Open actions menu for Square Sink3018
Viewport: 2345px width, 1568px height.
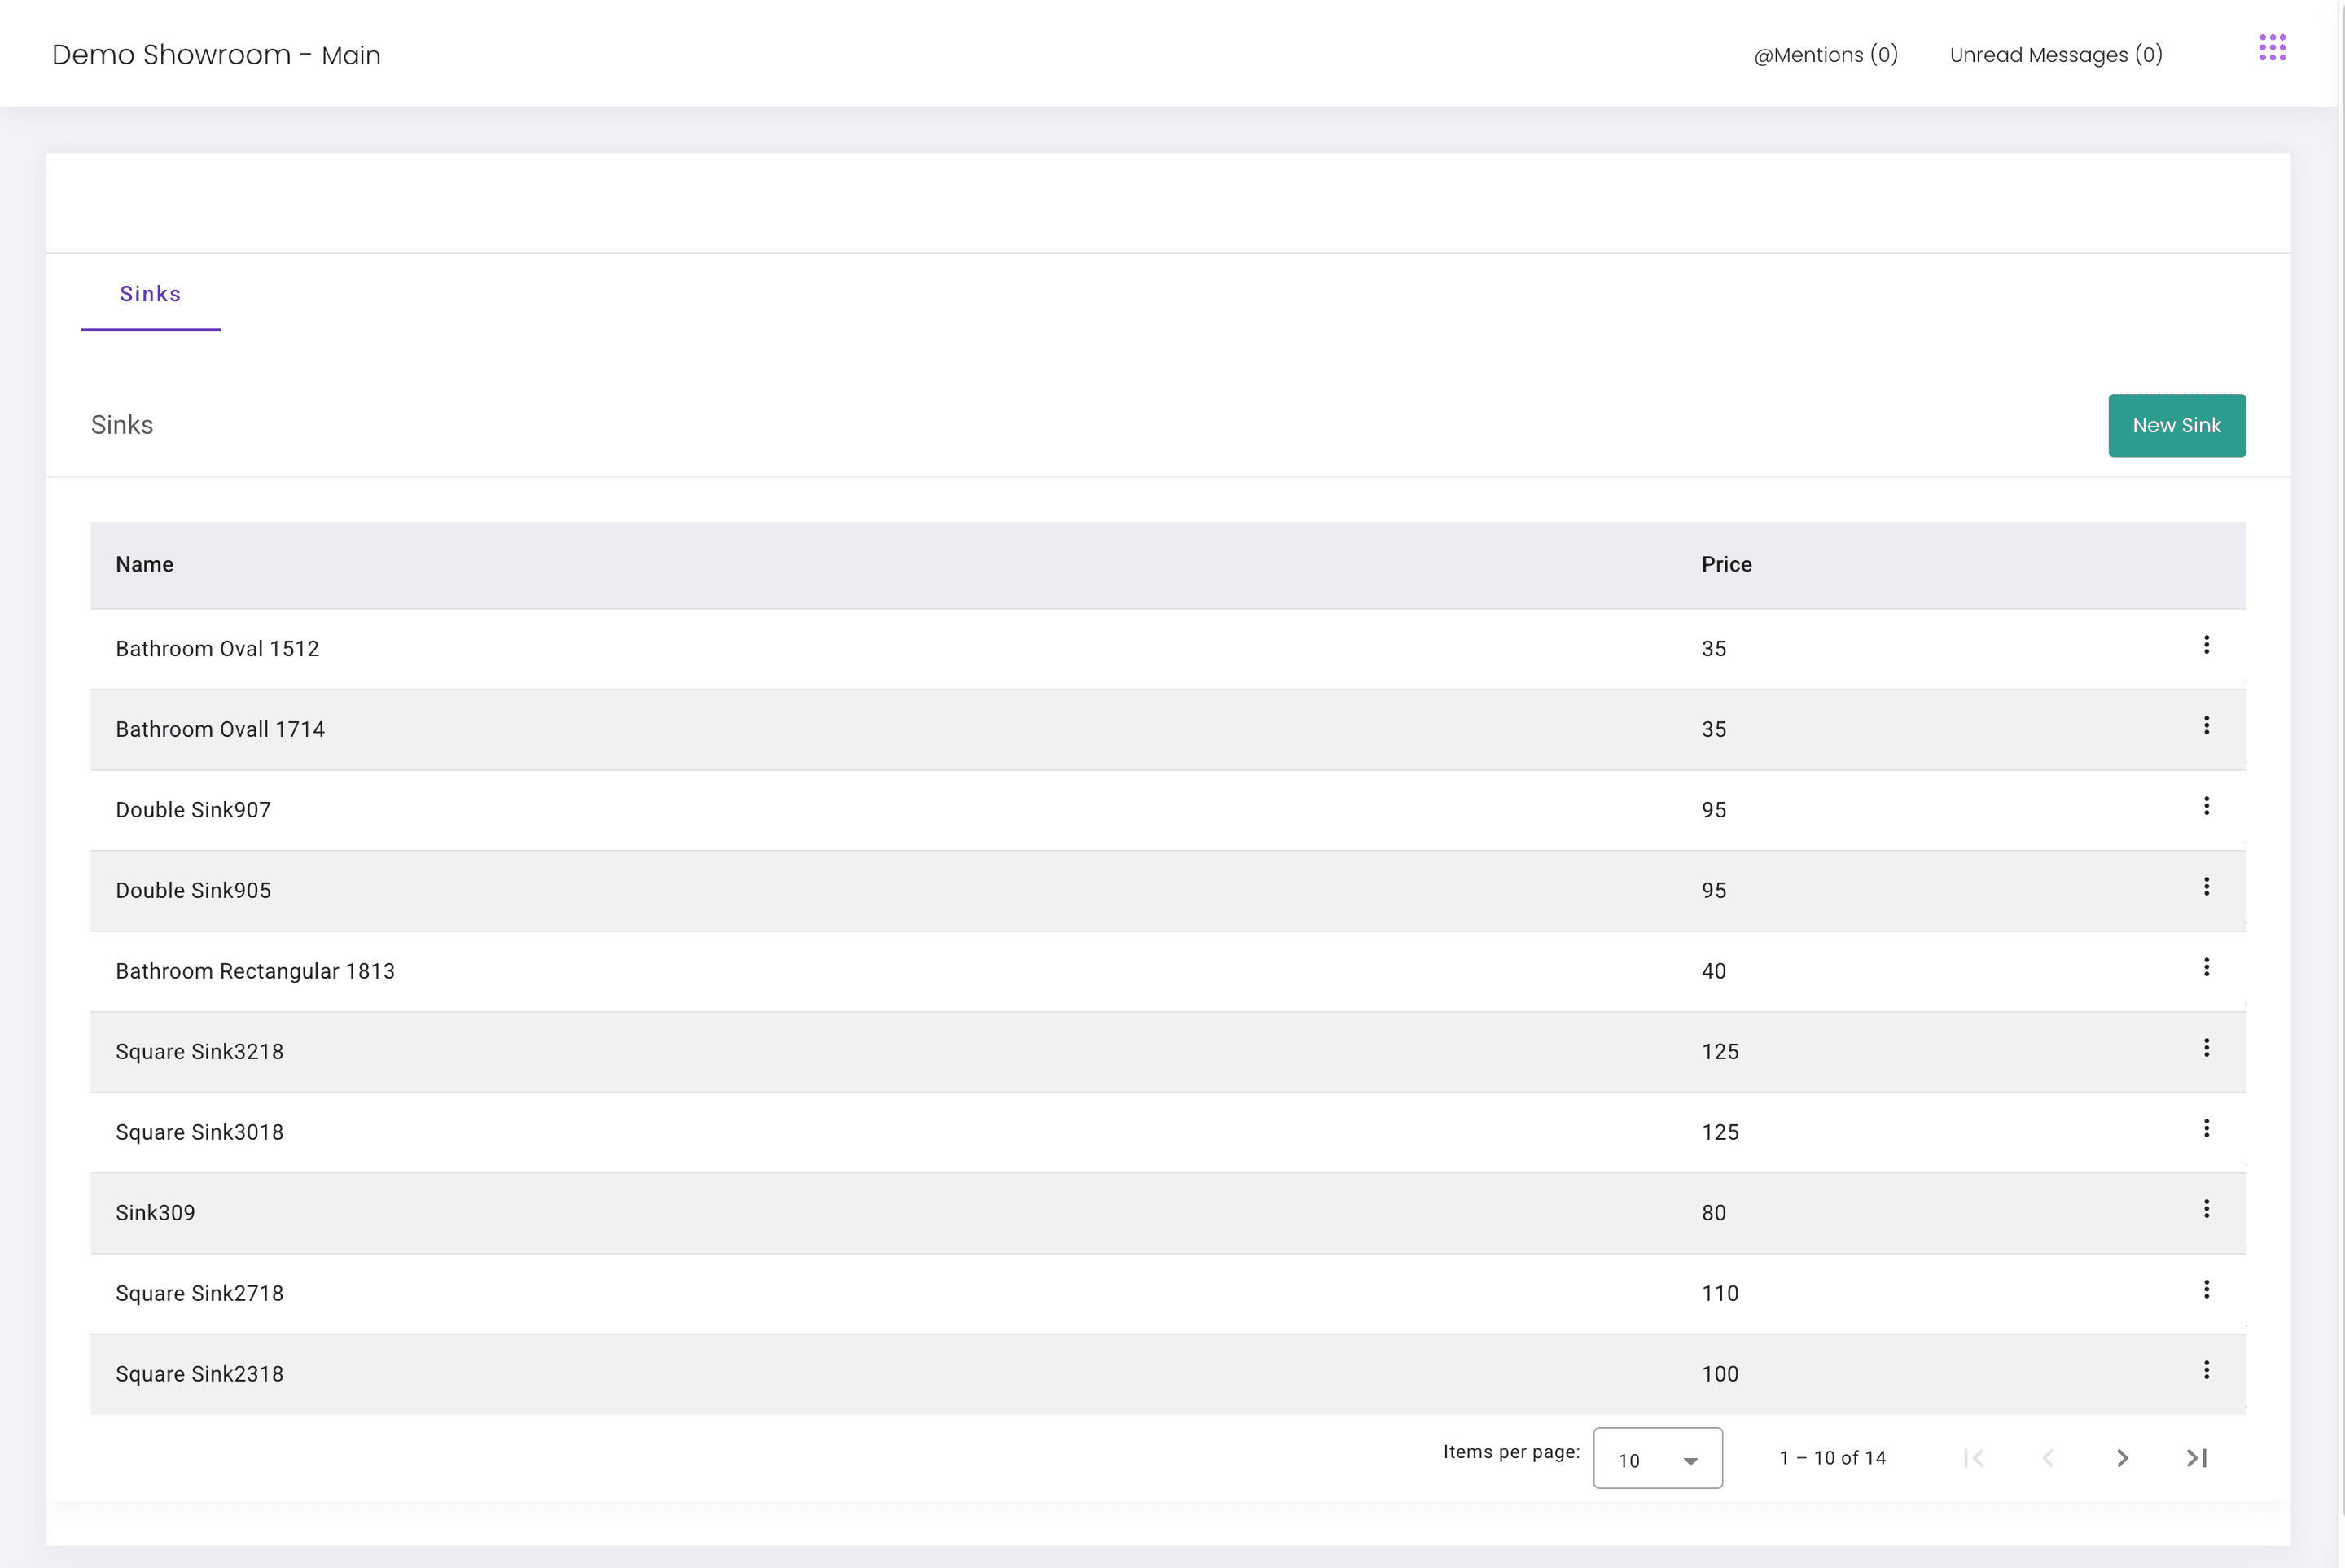point(2206,1129)
